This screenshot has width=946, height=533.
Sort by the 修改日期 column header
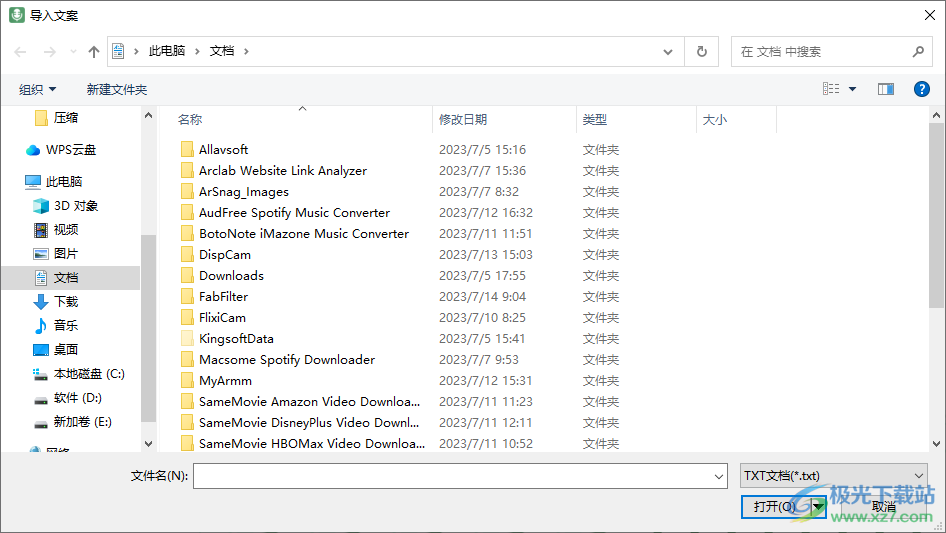(463, 120)
